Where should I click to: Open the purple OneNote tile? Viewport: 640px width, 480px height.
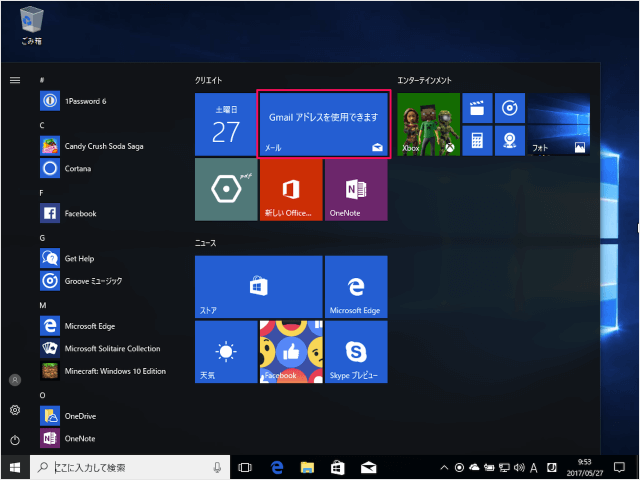356,189
